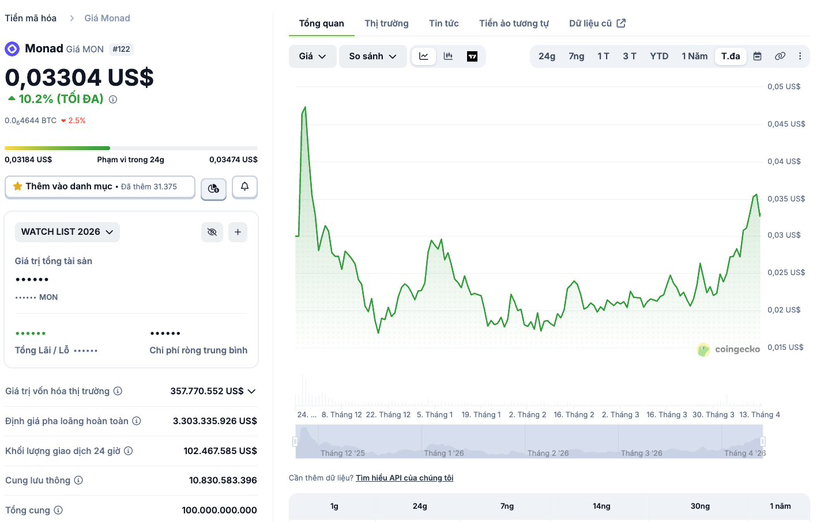Viewport: 828px width, 522px height.
Task: Click the 24g performance column header
Action: click(x=420, y=506)
